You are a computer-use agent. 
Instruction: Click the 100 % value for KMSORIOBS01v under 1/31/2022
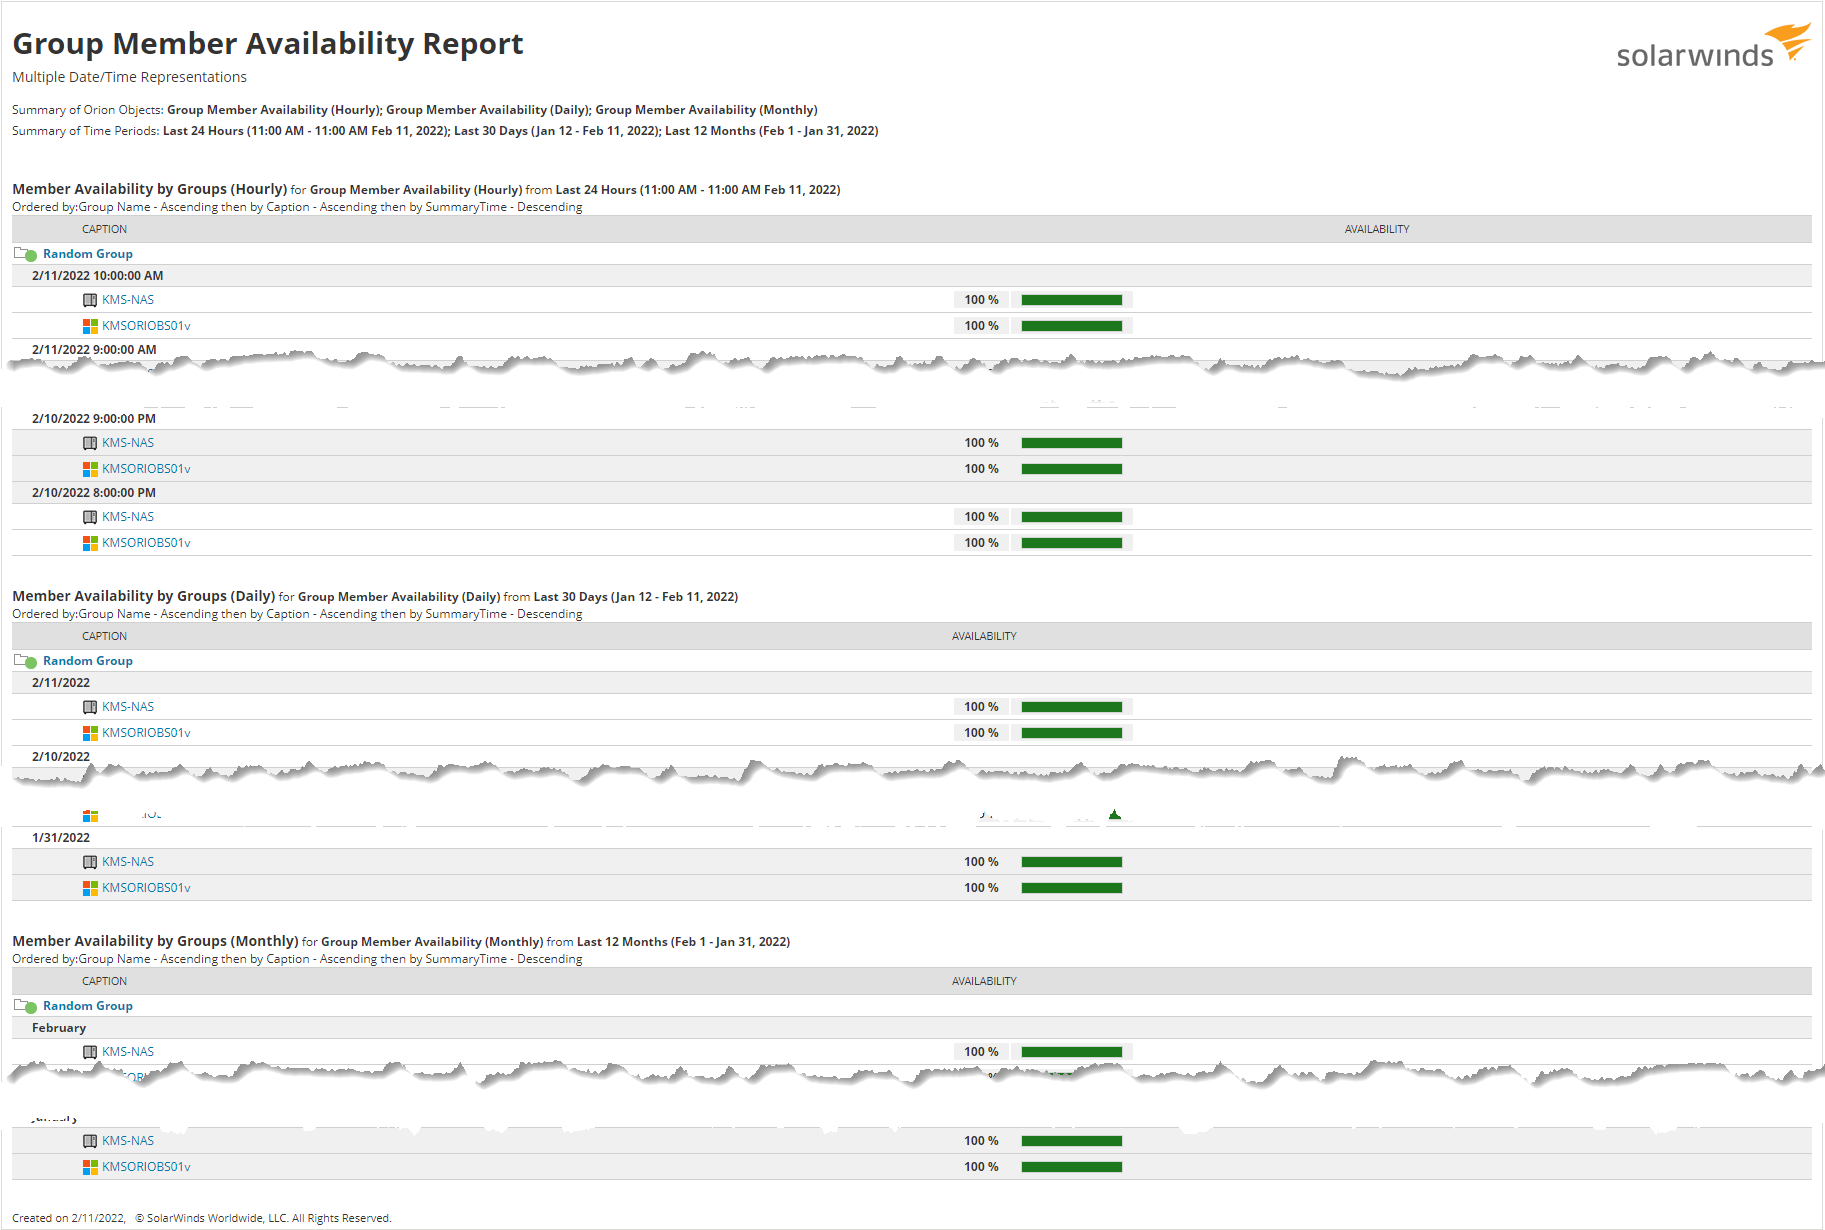click(x=981, y=888)
